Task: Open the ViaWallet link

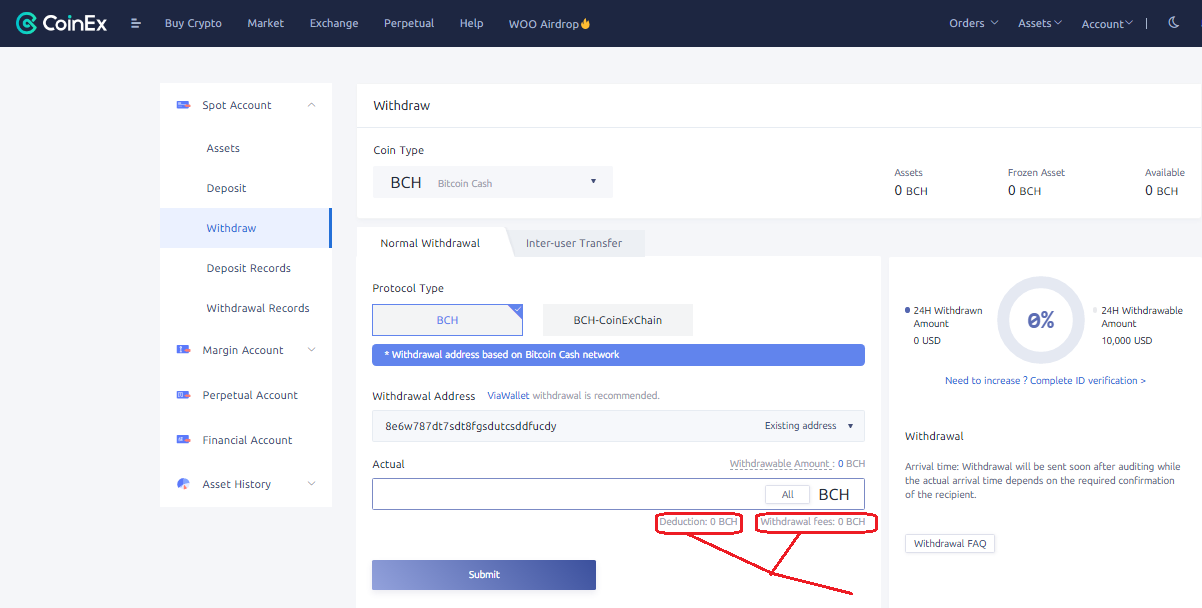Action: point(508,396)
